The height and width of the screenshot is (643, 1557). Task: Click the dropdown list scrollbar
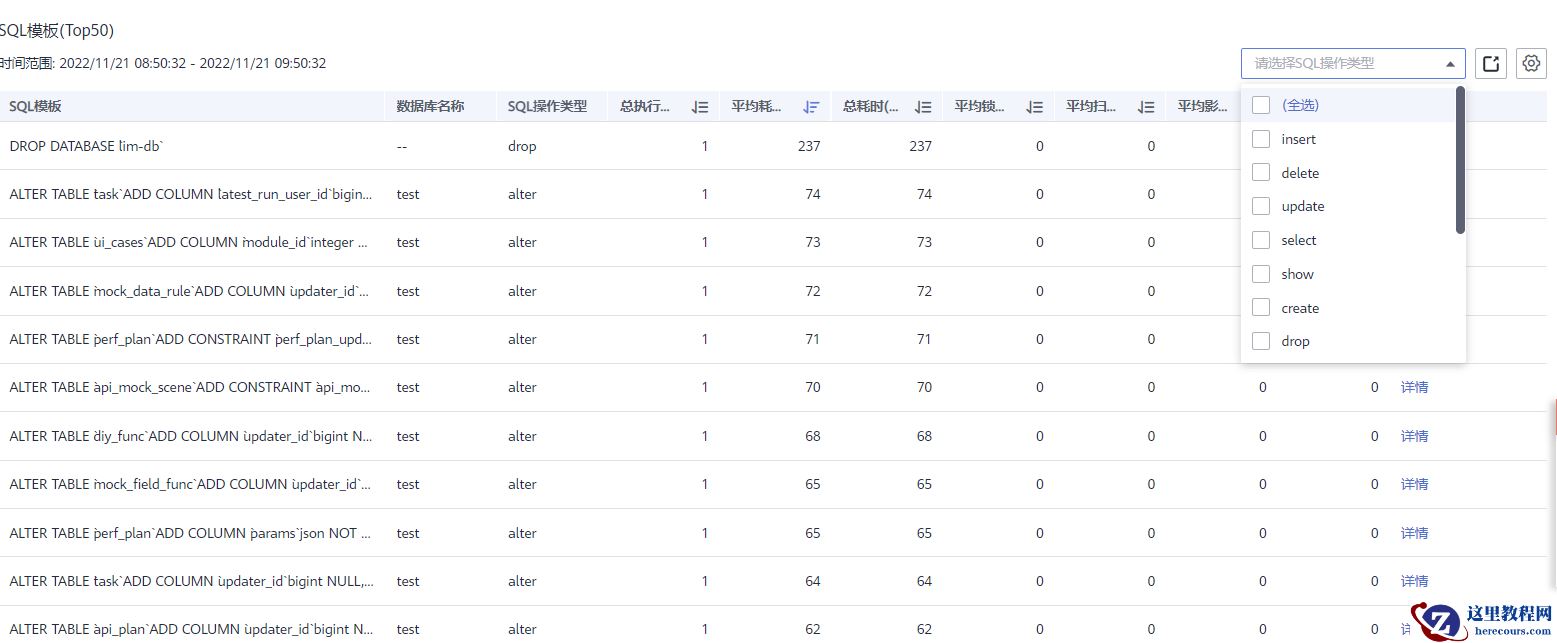pyautogui.click(x=1460, y=160)
